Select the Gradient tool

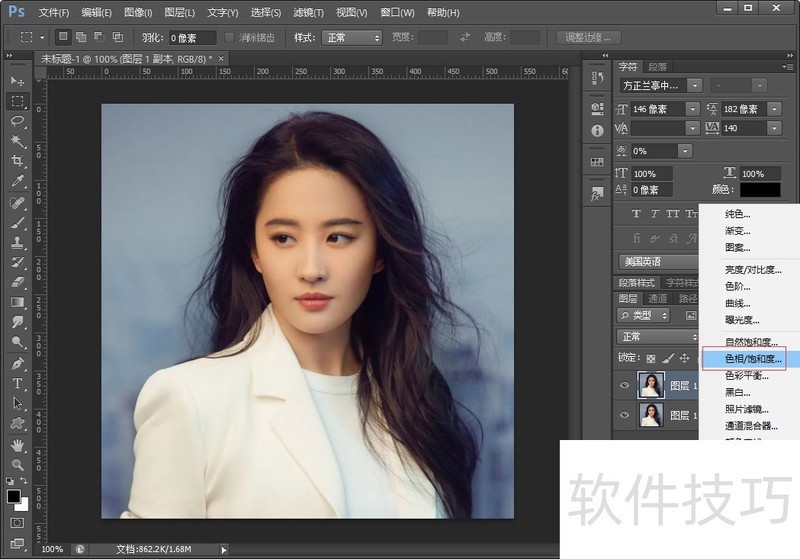click(x=17, y=302)
